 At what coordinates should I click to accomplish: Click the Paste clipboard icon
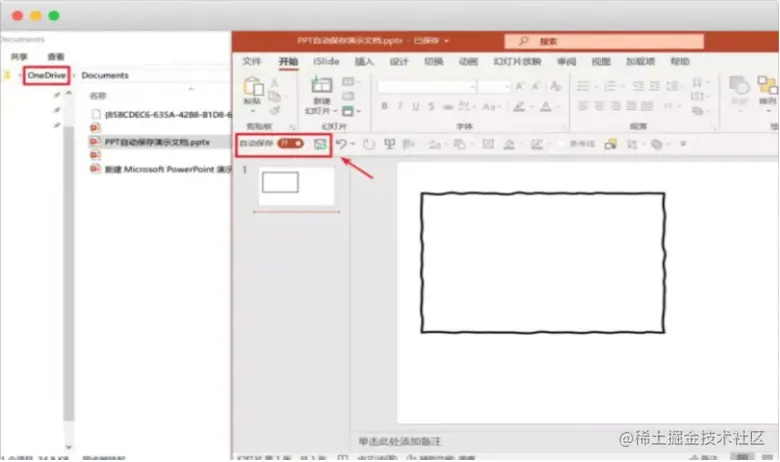point(253,87)
